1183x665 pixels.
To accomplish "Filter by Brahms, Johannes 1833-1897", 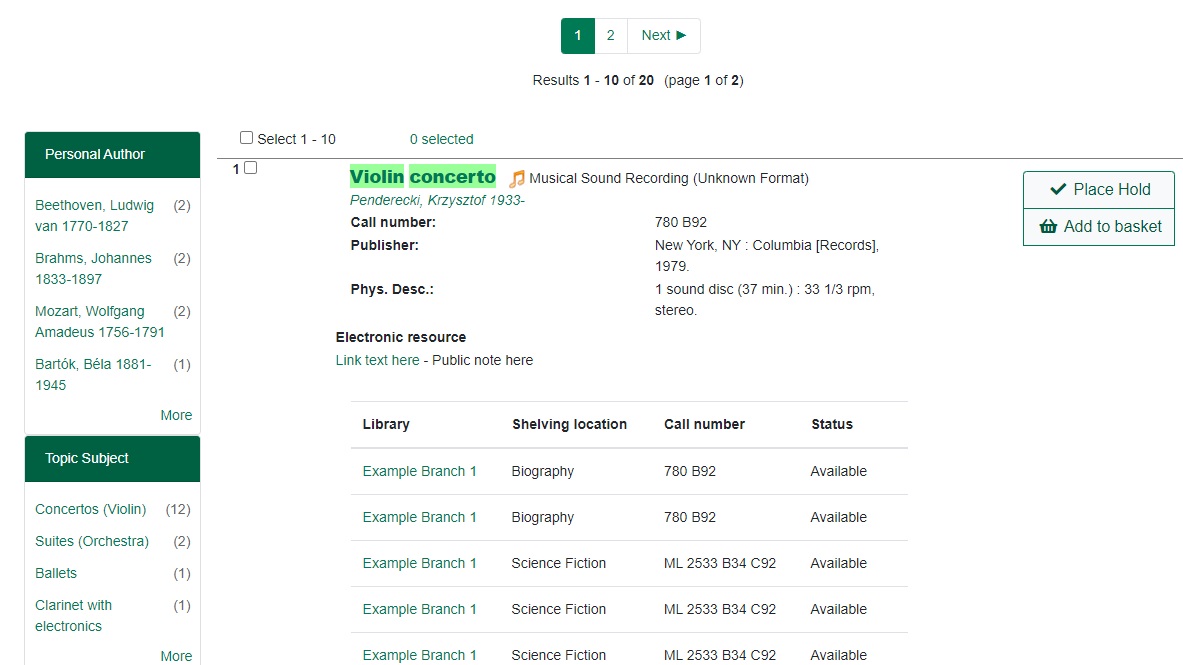I will click(x=93, y=269).
